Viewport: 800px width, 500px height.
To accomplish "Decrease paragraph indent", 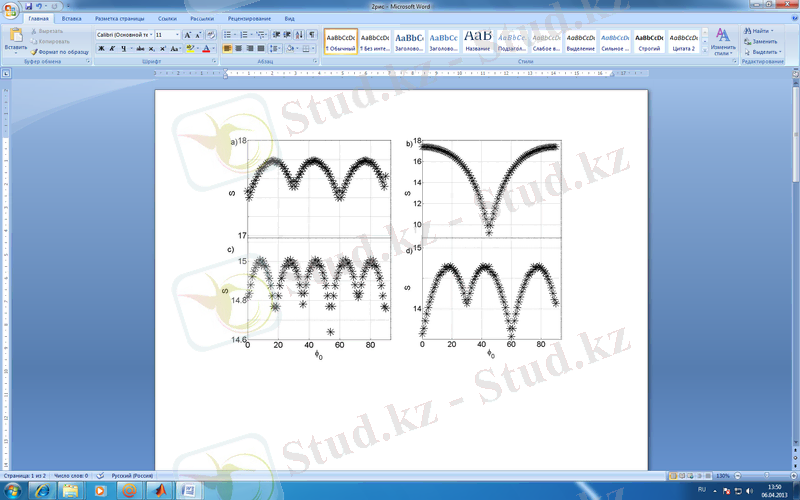I will (x=276, y=35).
